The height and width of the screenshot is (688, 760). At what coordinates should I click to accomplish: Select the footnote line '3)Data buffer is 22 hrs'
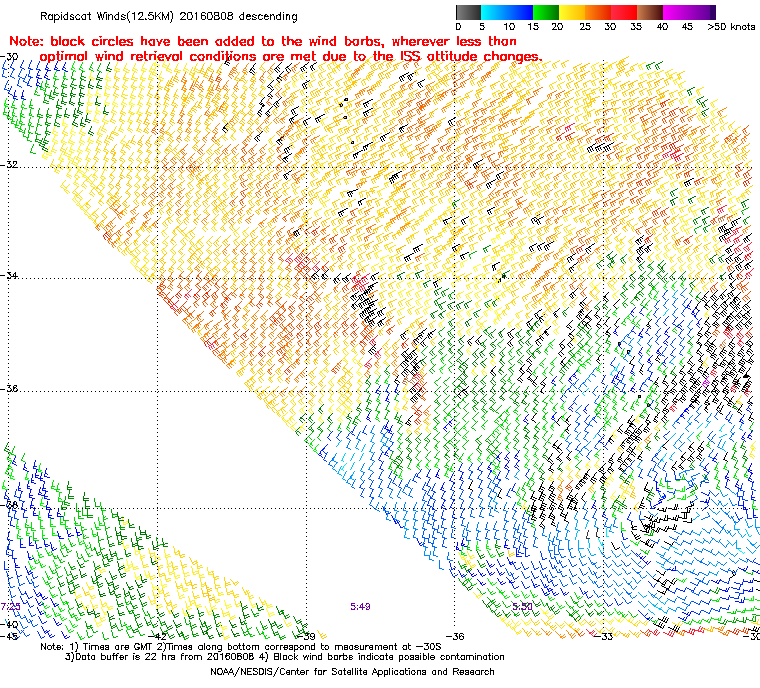point(285,657)
